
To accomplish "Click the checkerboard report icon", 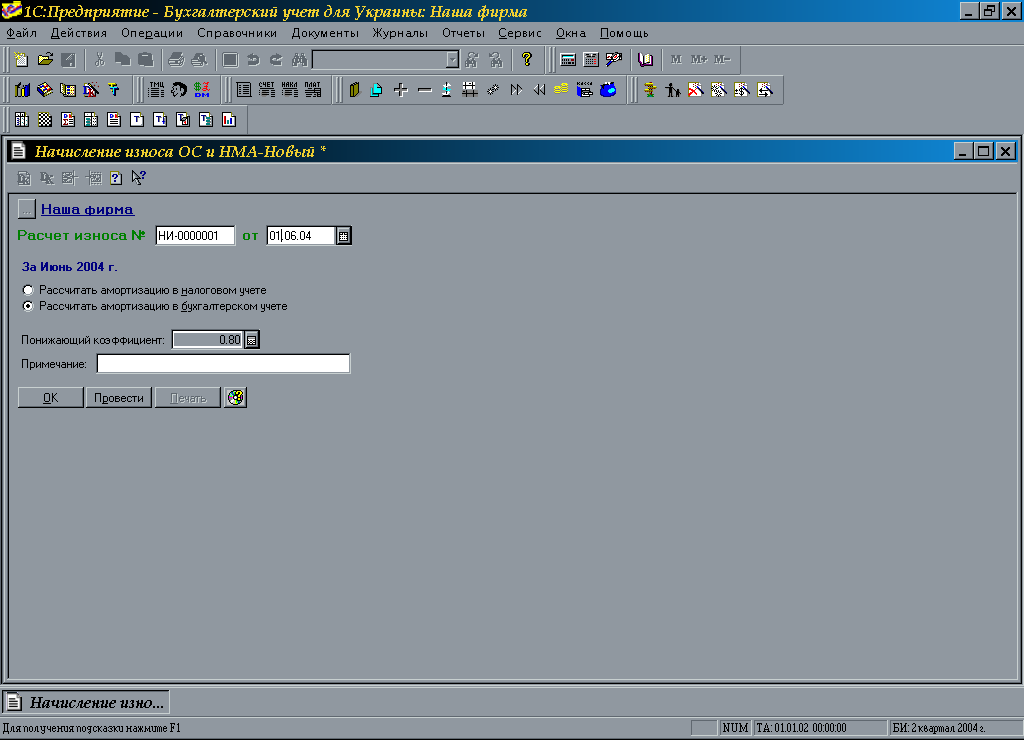I will [x=44, y=120].
